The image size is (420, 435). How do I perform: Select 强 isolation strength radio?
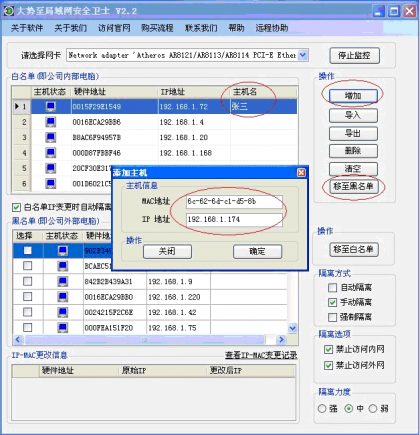point(322,408)
